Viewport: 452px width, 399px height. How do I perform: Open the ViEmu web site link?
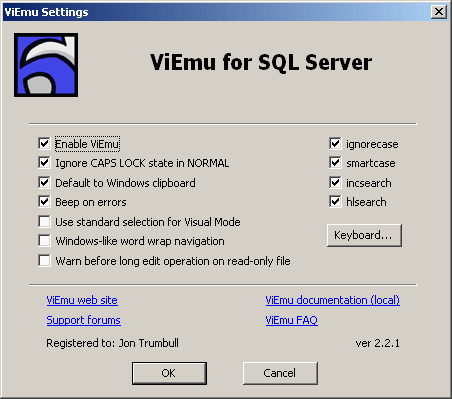click(x=82, y=300)
